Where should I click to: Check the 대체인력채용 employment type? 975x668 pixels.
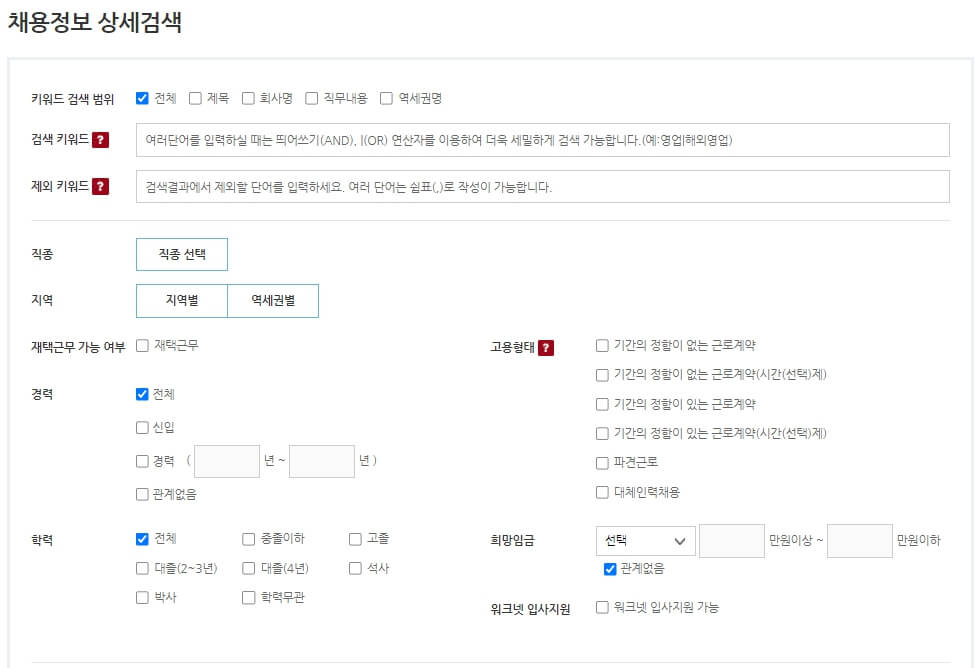(x=602, y=491)
